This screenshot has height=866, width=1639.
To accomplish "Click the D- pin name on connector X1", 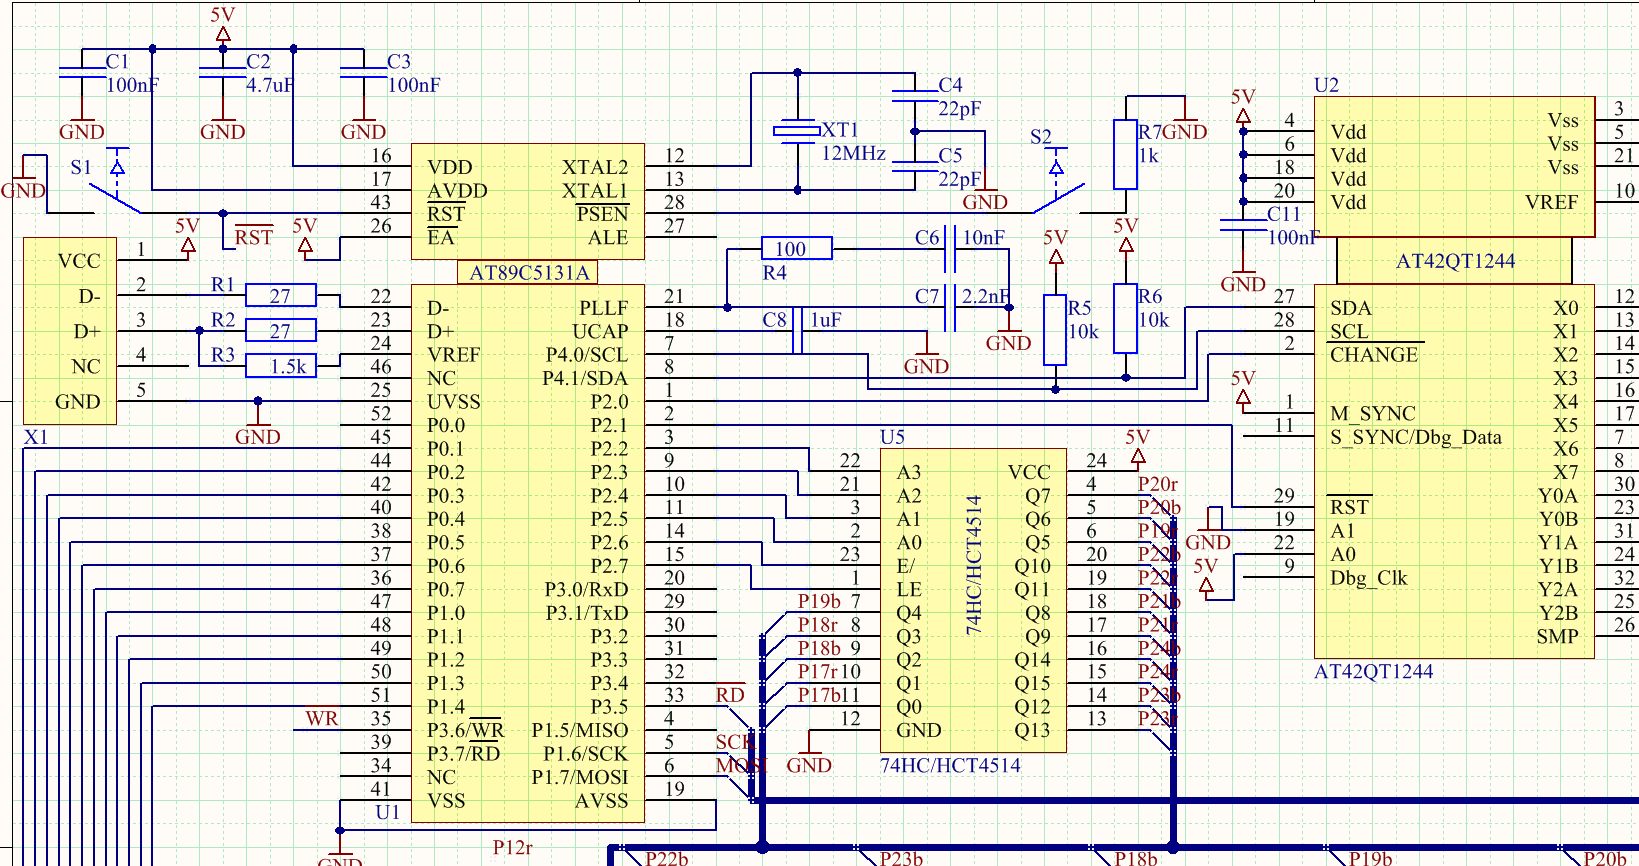I will click(90, 296).
